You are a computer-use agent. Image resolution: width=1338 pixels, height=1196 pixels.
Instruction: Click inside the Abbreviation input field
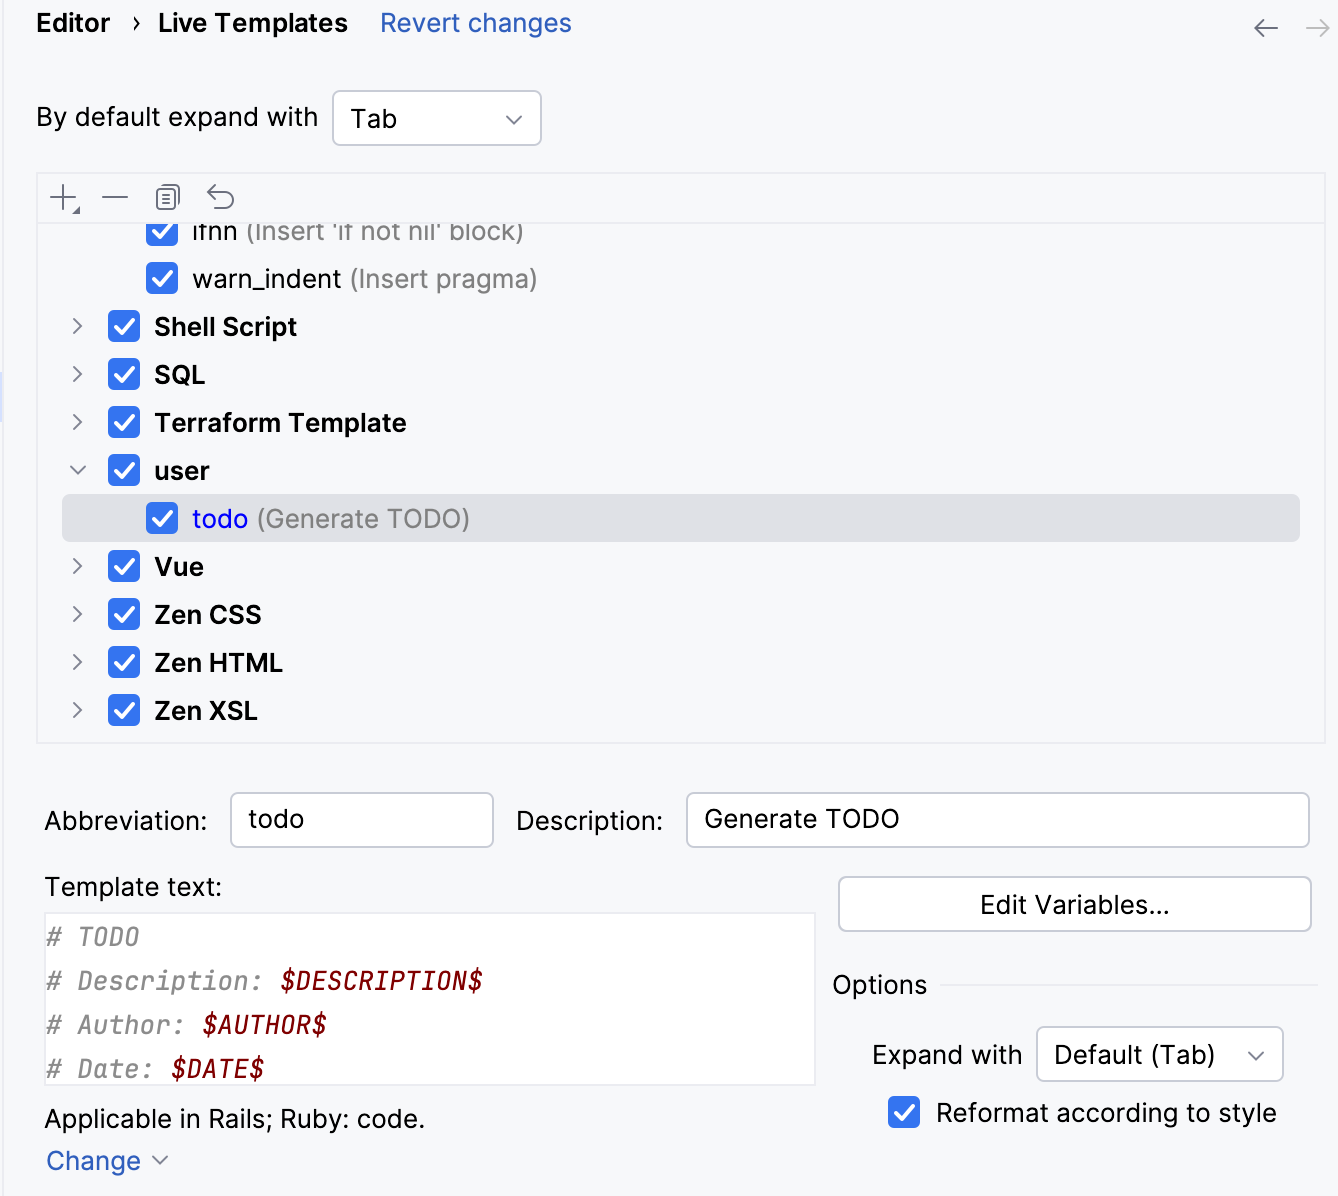pyautogui.click(x=361, y=820)
